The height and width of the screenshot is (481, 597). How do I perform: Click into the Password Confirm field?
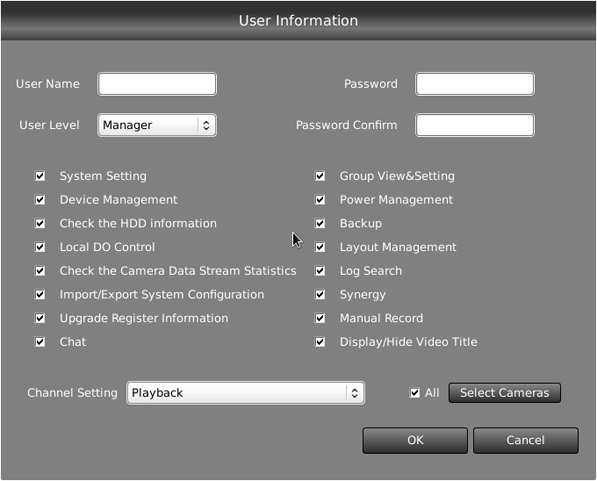pyautogui.click(x=475, y=125)
